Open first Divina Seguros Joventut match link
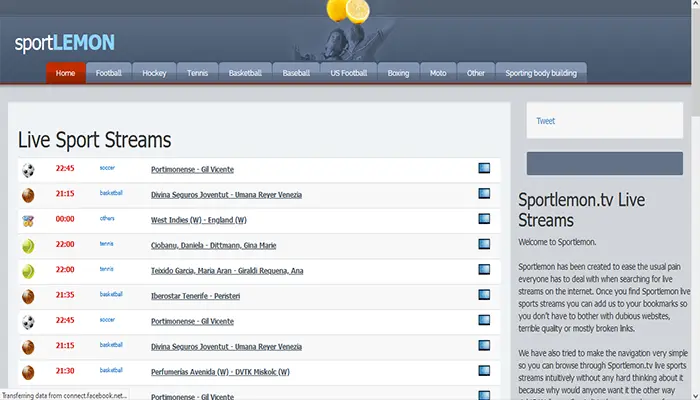 (226, 195)
